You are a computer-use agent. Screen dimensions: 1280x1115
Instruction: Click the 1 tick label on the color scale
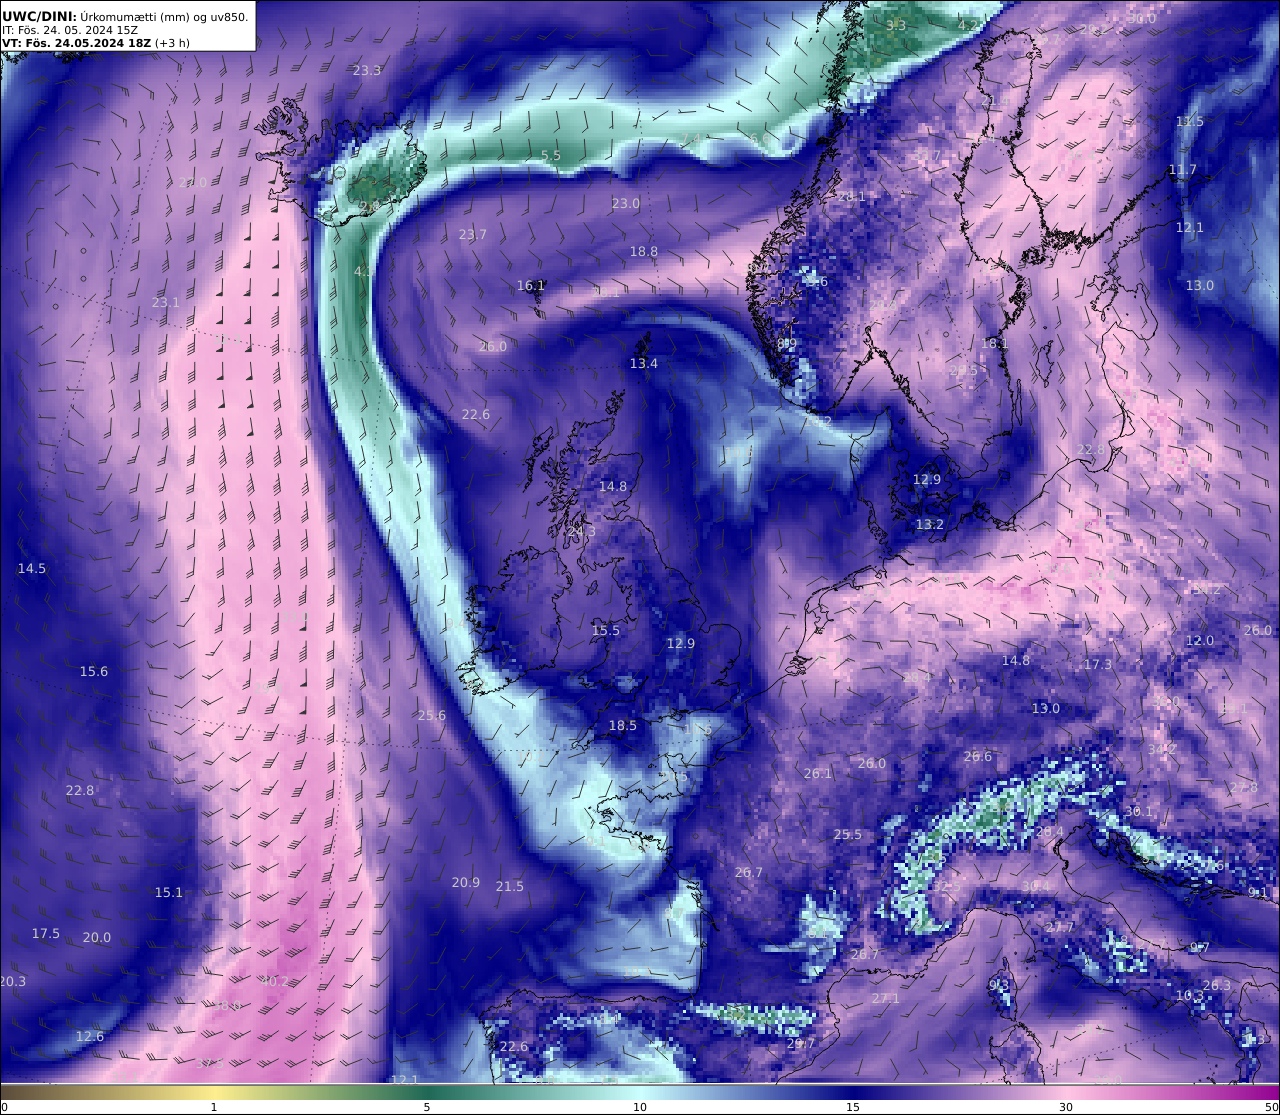pos(213,1107)
